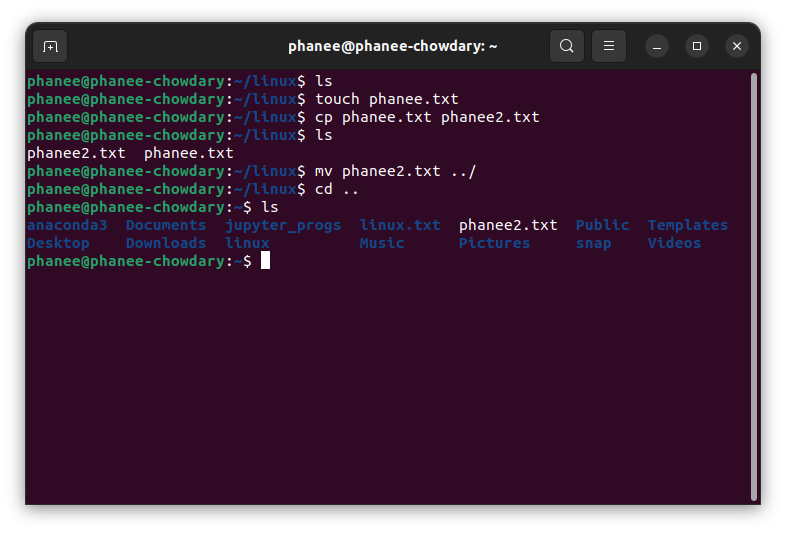Close the terminal window
Screen dimensions: 786x533
(737, 47)
